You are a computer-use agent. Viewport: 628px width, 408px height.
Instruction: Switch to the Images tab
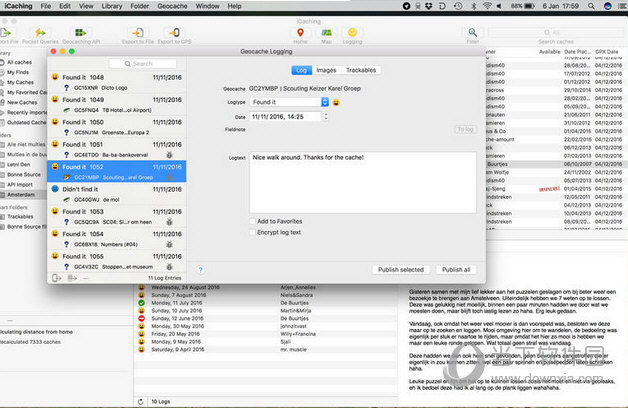(x=326, y=70)
